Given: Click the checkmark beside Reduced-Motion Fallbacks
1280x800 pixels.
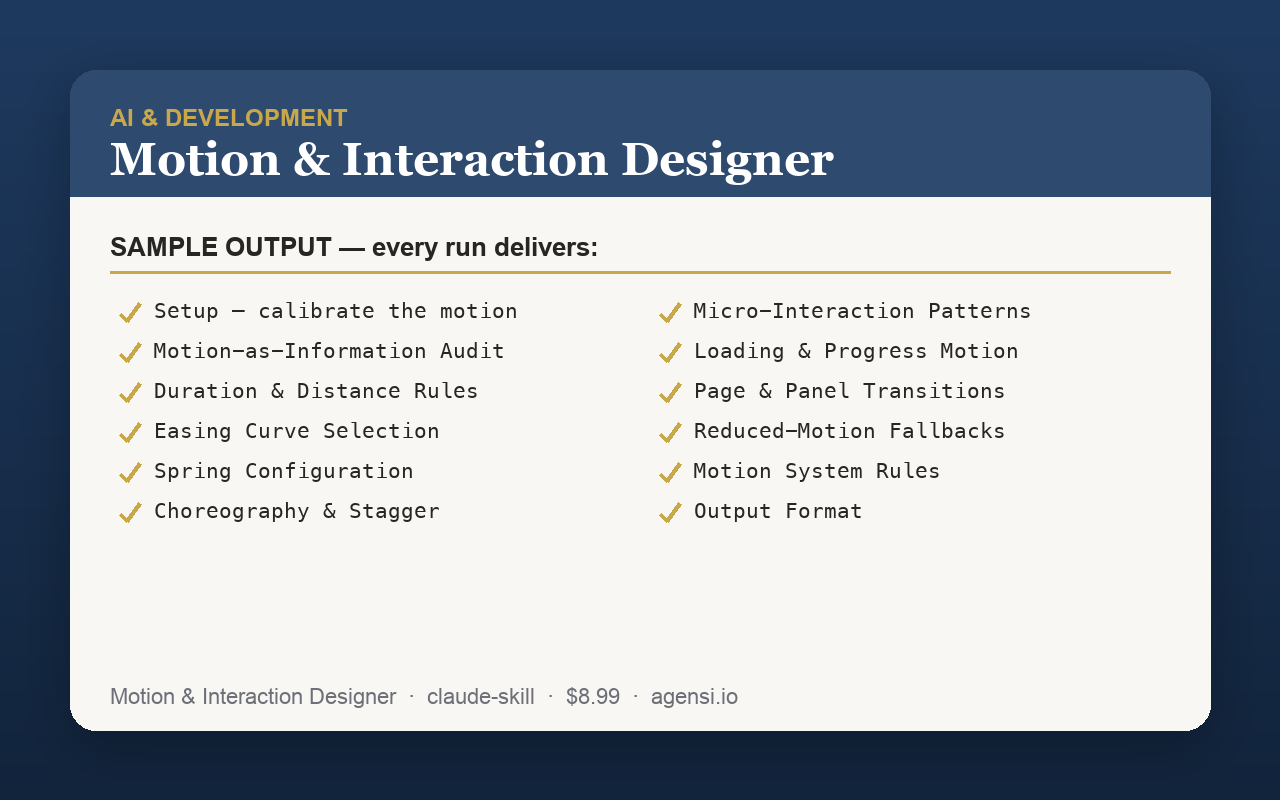Looking at the screenshot, I should 670,433.
